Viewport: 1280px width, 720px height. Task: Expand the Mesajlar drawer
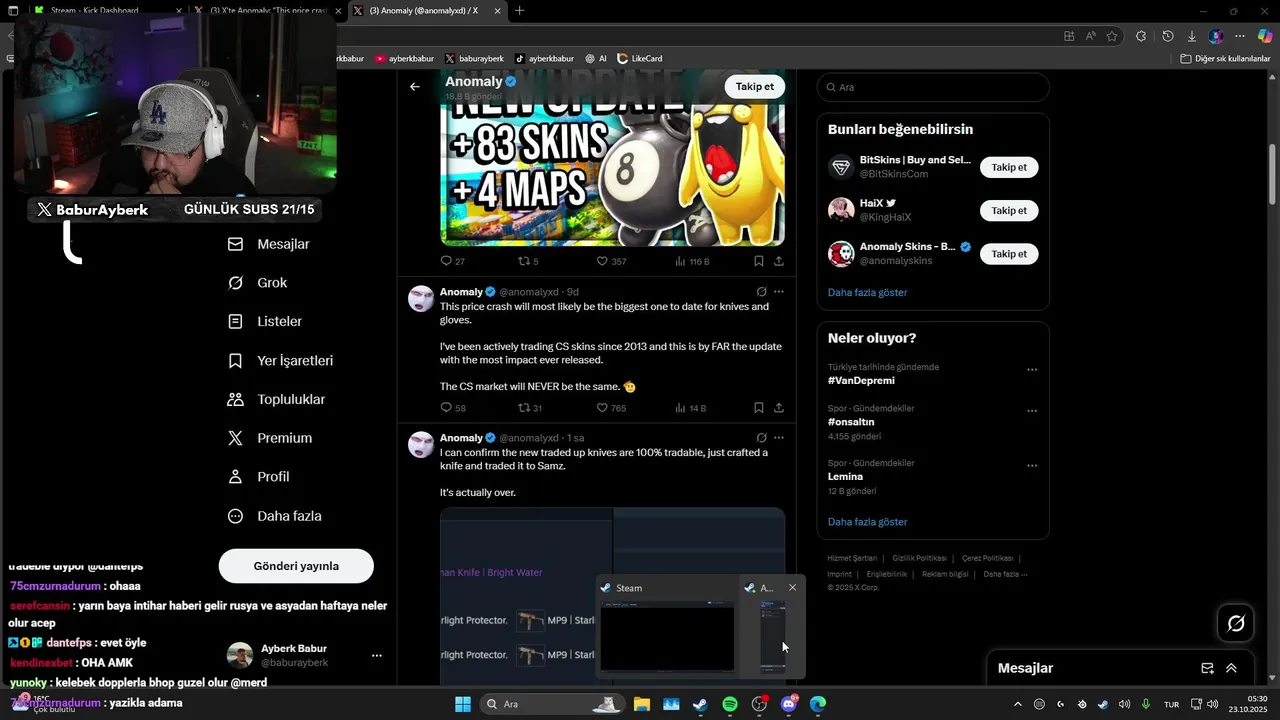click(1231, 668)
